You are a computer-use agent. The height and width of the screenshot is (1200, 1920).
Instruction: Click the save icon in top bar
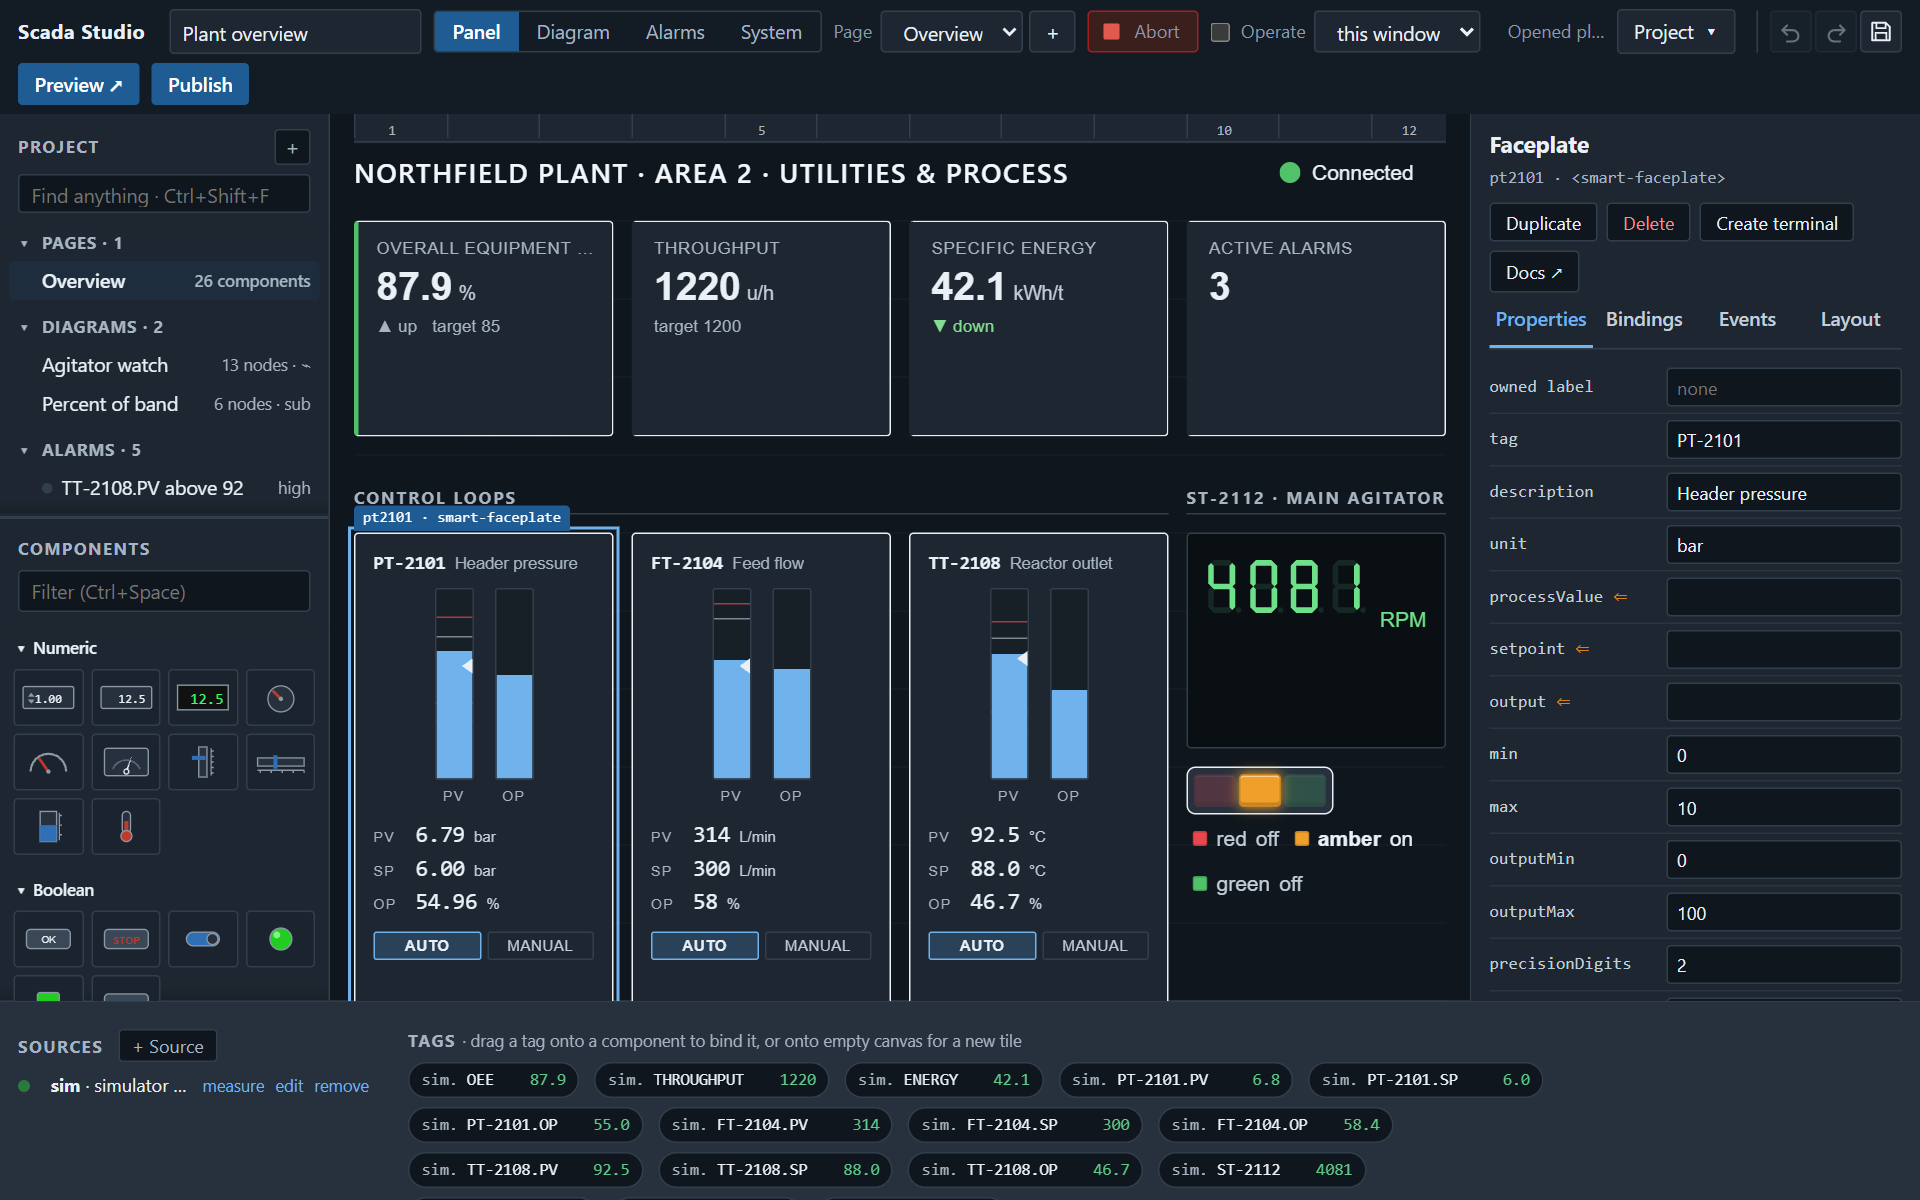tap(1880, 32)
